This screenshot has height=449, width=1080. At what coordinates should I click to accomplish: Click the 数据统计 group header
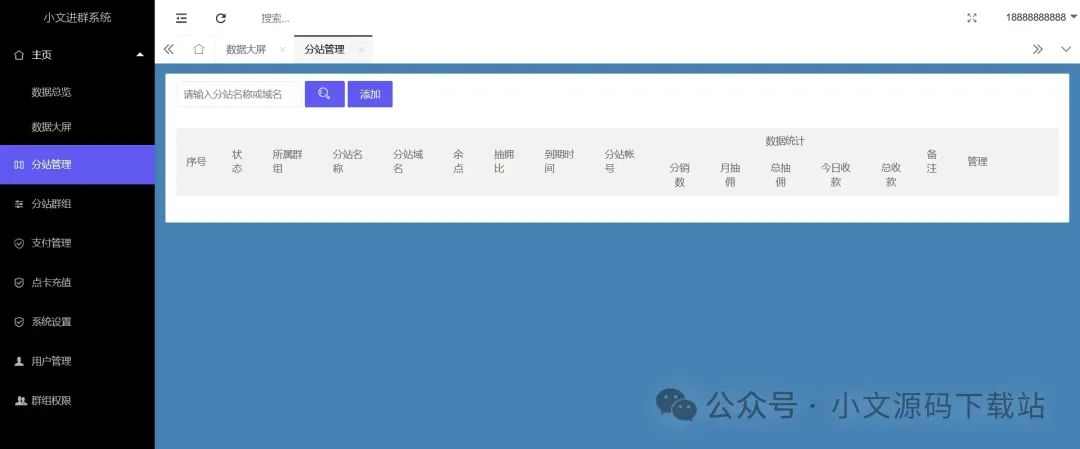click(785, 141)
